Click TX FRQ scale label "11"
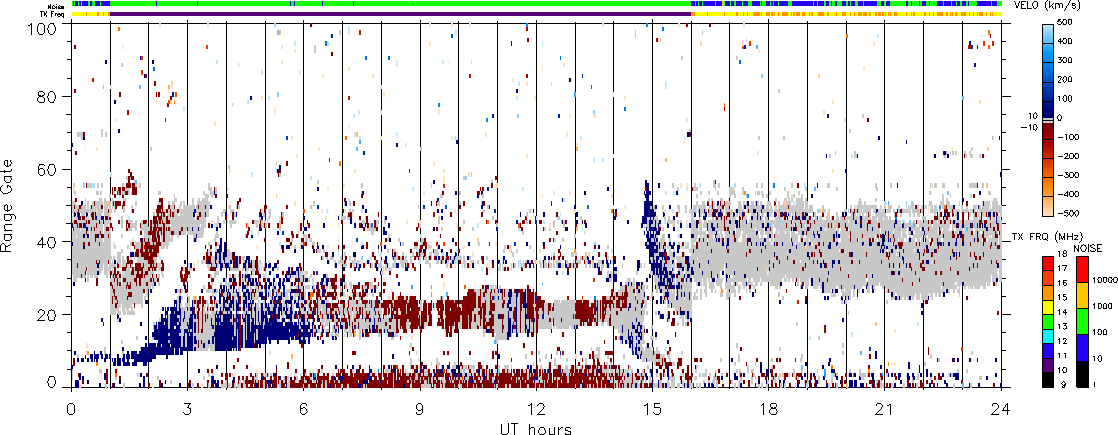 coord(1062,356)
